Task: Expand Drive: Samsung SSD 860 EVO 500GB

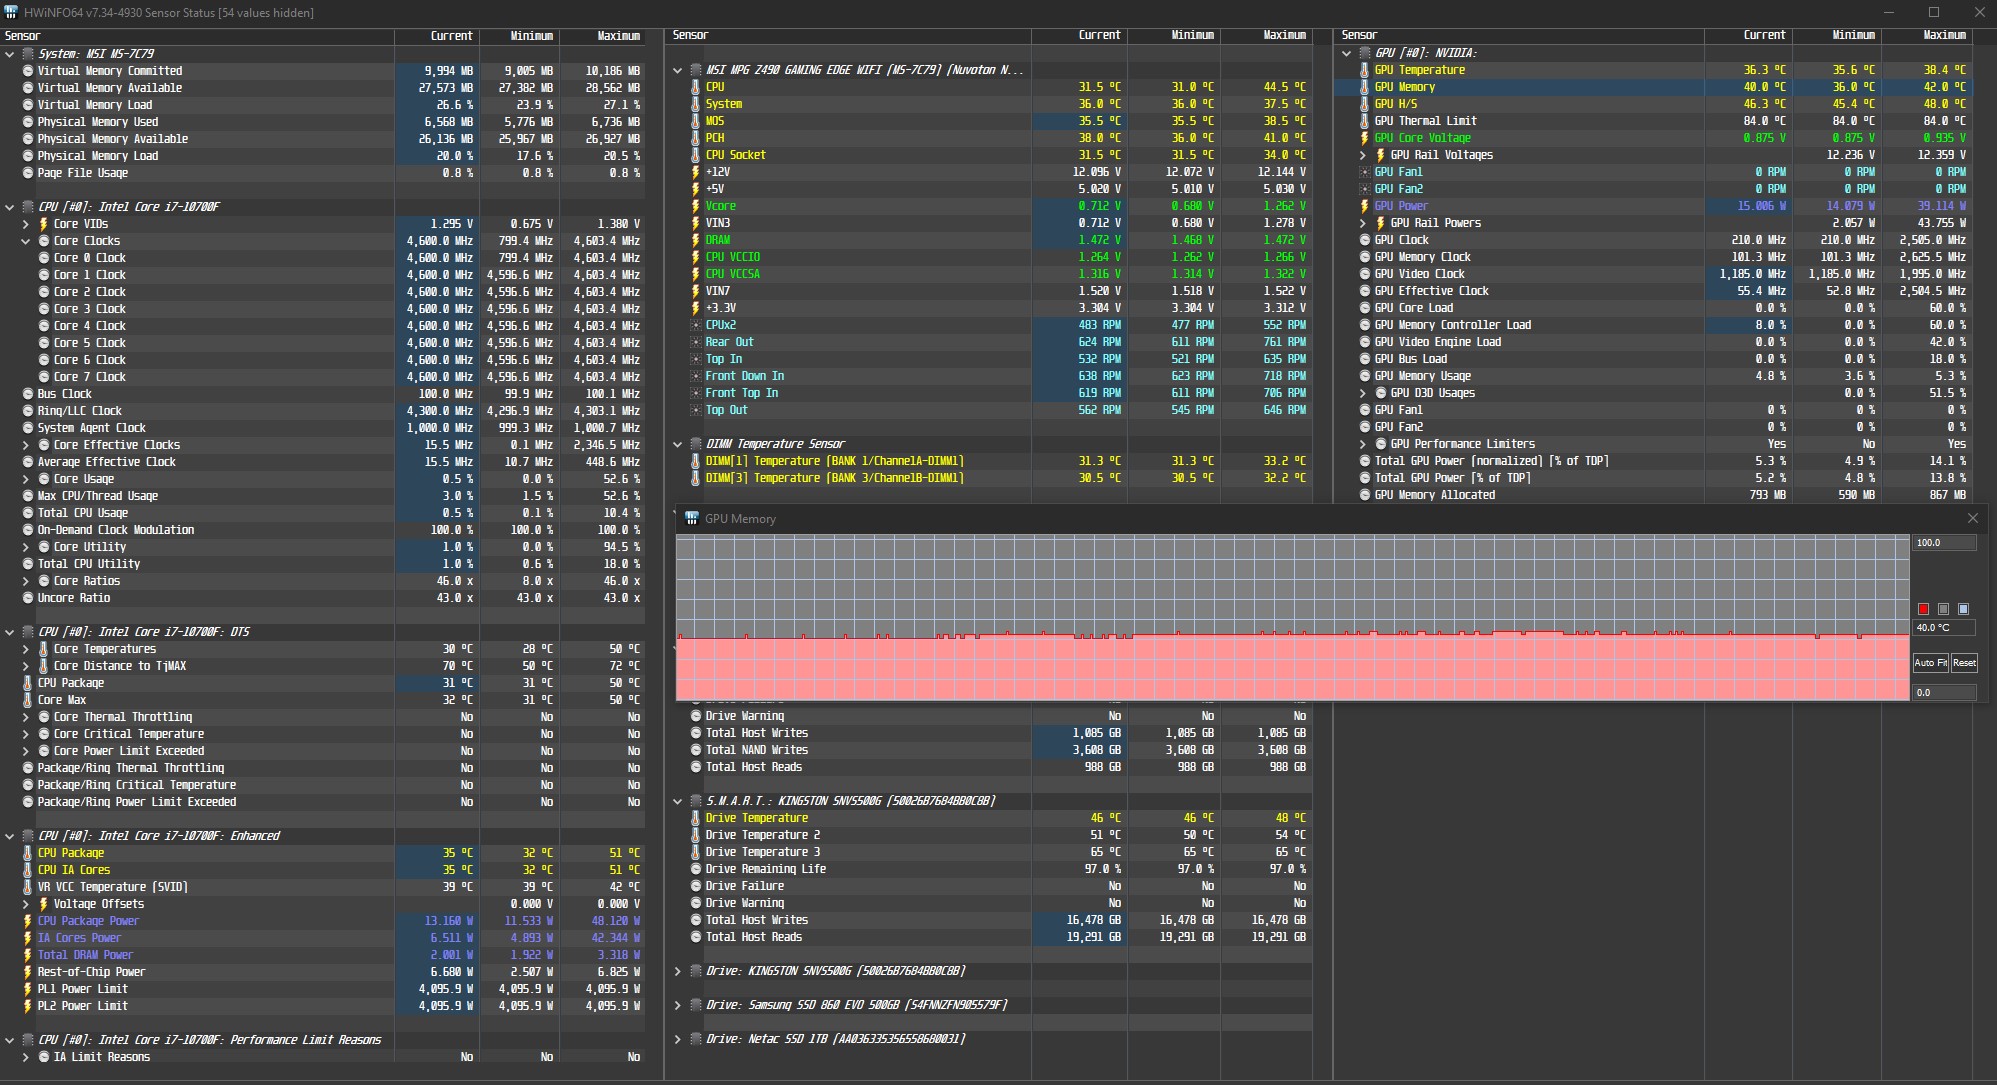Action: coord(678,1005)
